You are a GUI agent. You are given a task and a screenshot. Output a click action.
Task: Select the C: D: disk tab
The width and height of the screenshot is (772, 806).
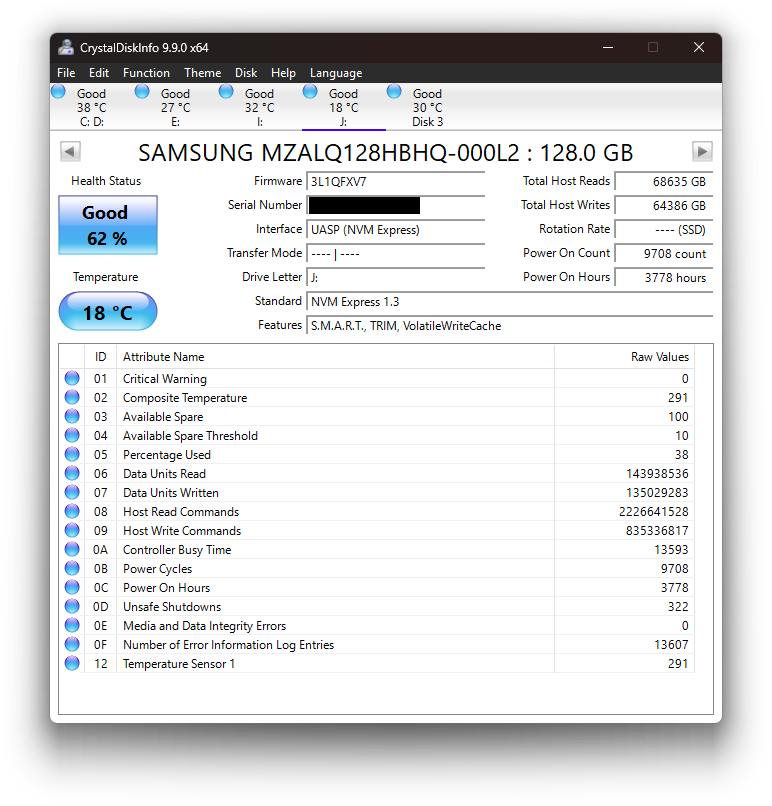pyautogui.click(x=91, y=107)
